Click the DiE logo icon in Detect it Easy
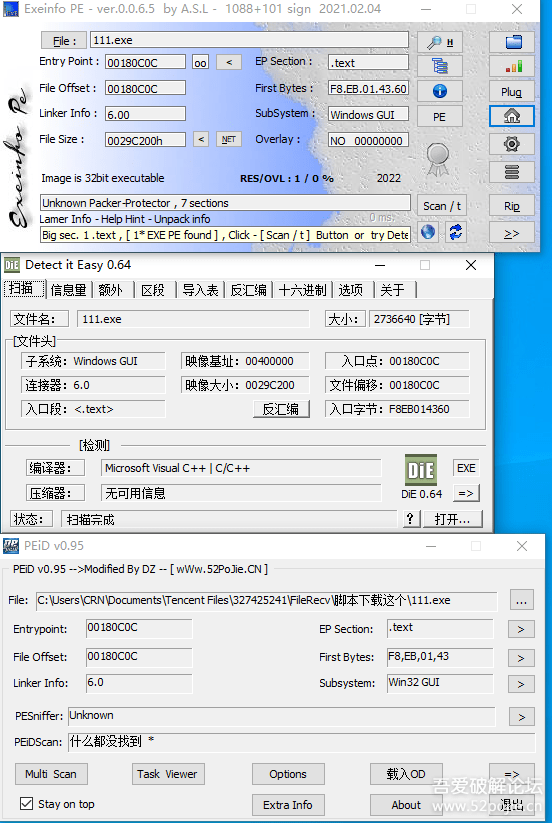Image resolution: width=552 pixels, height=823 pixels. point(421,469)
